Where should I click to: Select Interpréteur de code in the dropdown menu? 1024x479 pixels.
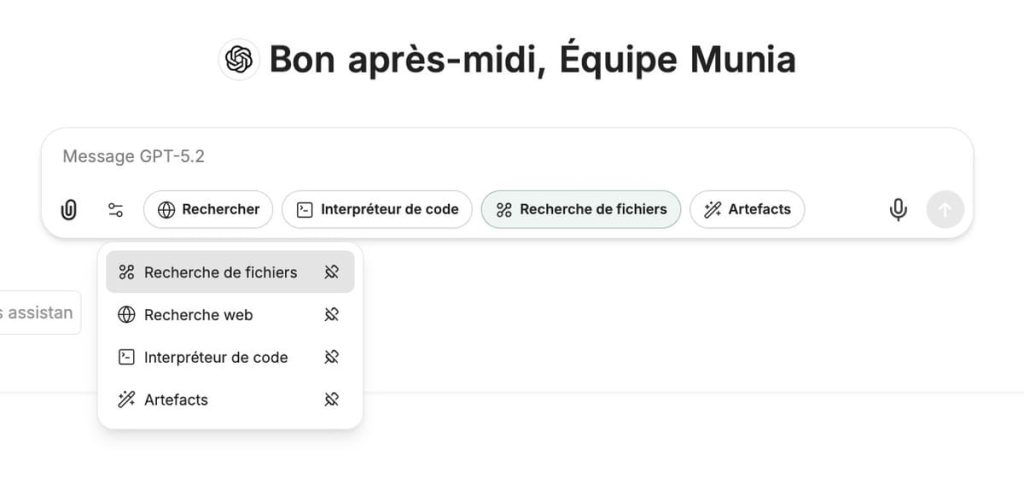coord(215,357)
